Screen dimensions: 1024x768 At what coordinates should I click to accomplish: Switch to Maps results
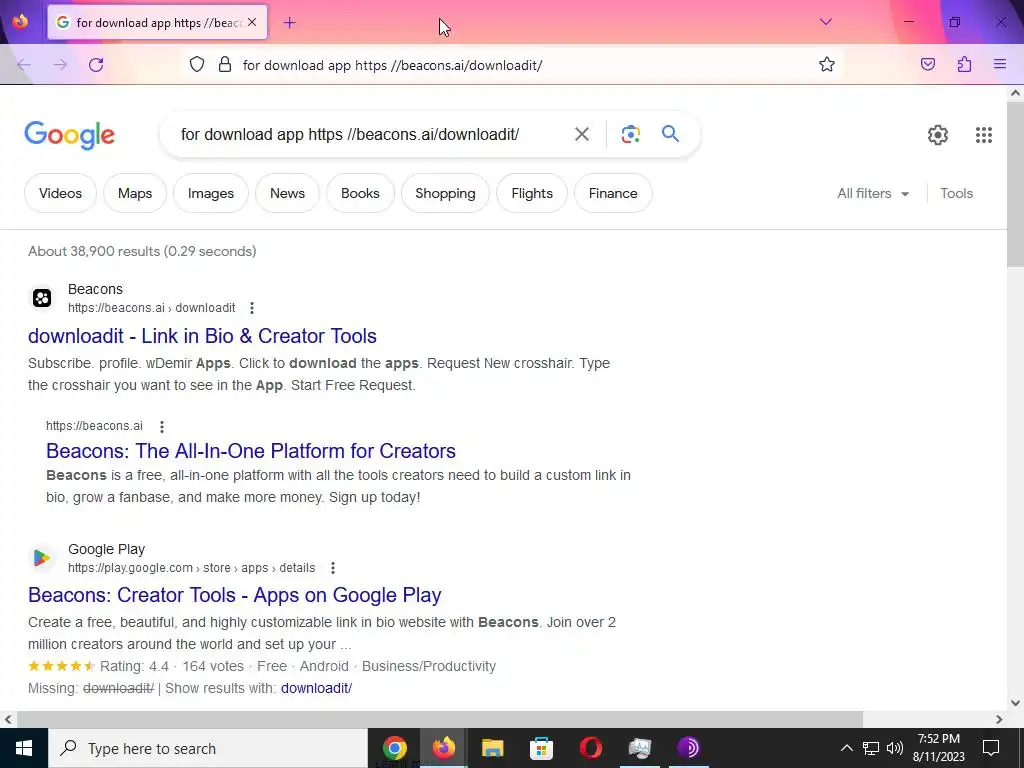[x=135, y=193]
